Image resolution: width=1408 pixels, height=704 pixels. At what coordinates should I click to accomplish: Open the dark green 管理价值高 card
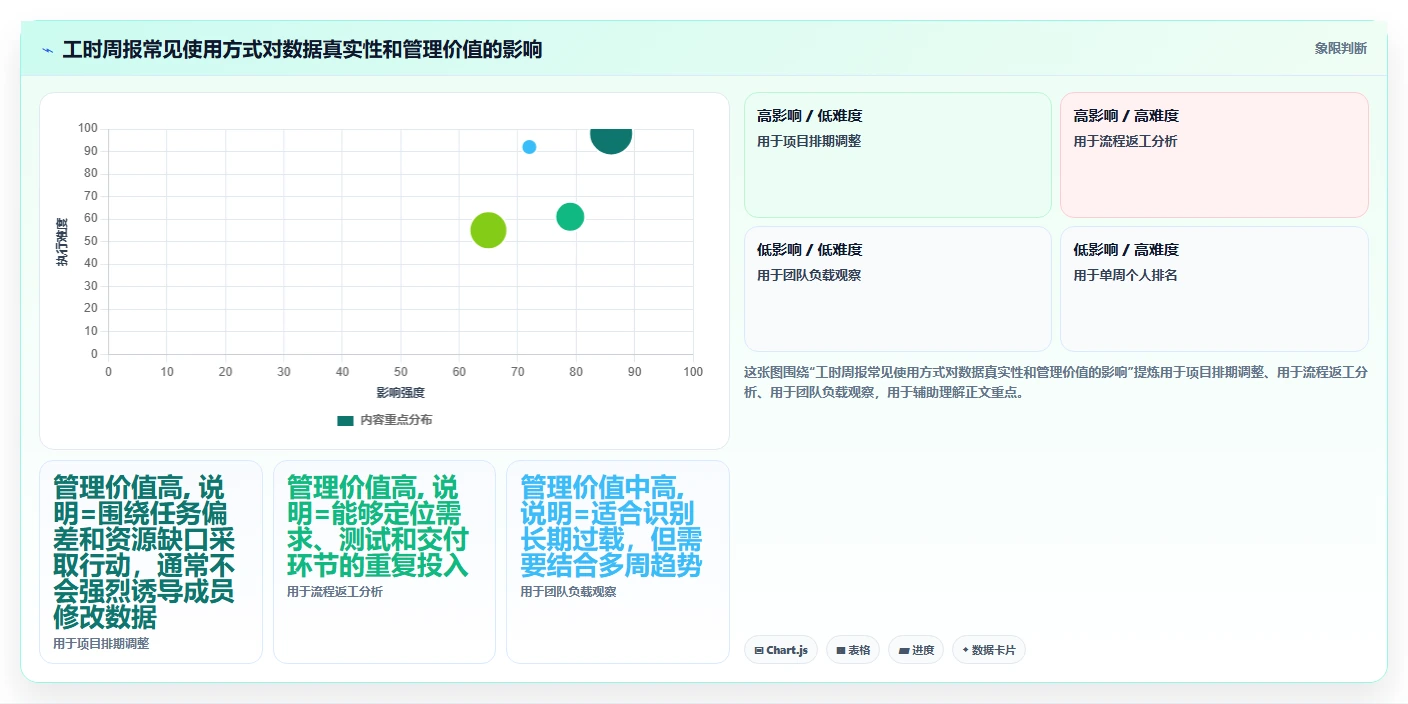pos(151,562)
